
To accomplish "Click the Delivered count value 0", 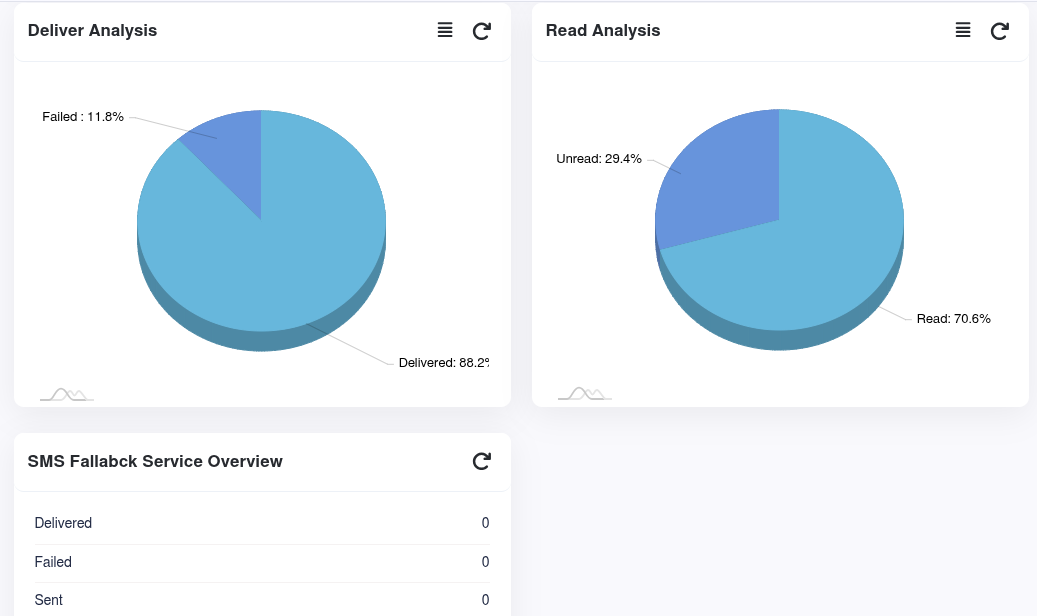I will pyautogui.click(x=485, y=523).
